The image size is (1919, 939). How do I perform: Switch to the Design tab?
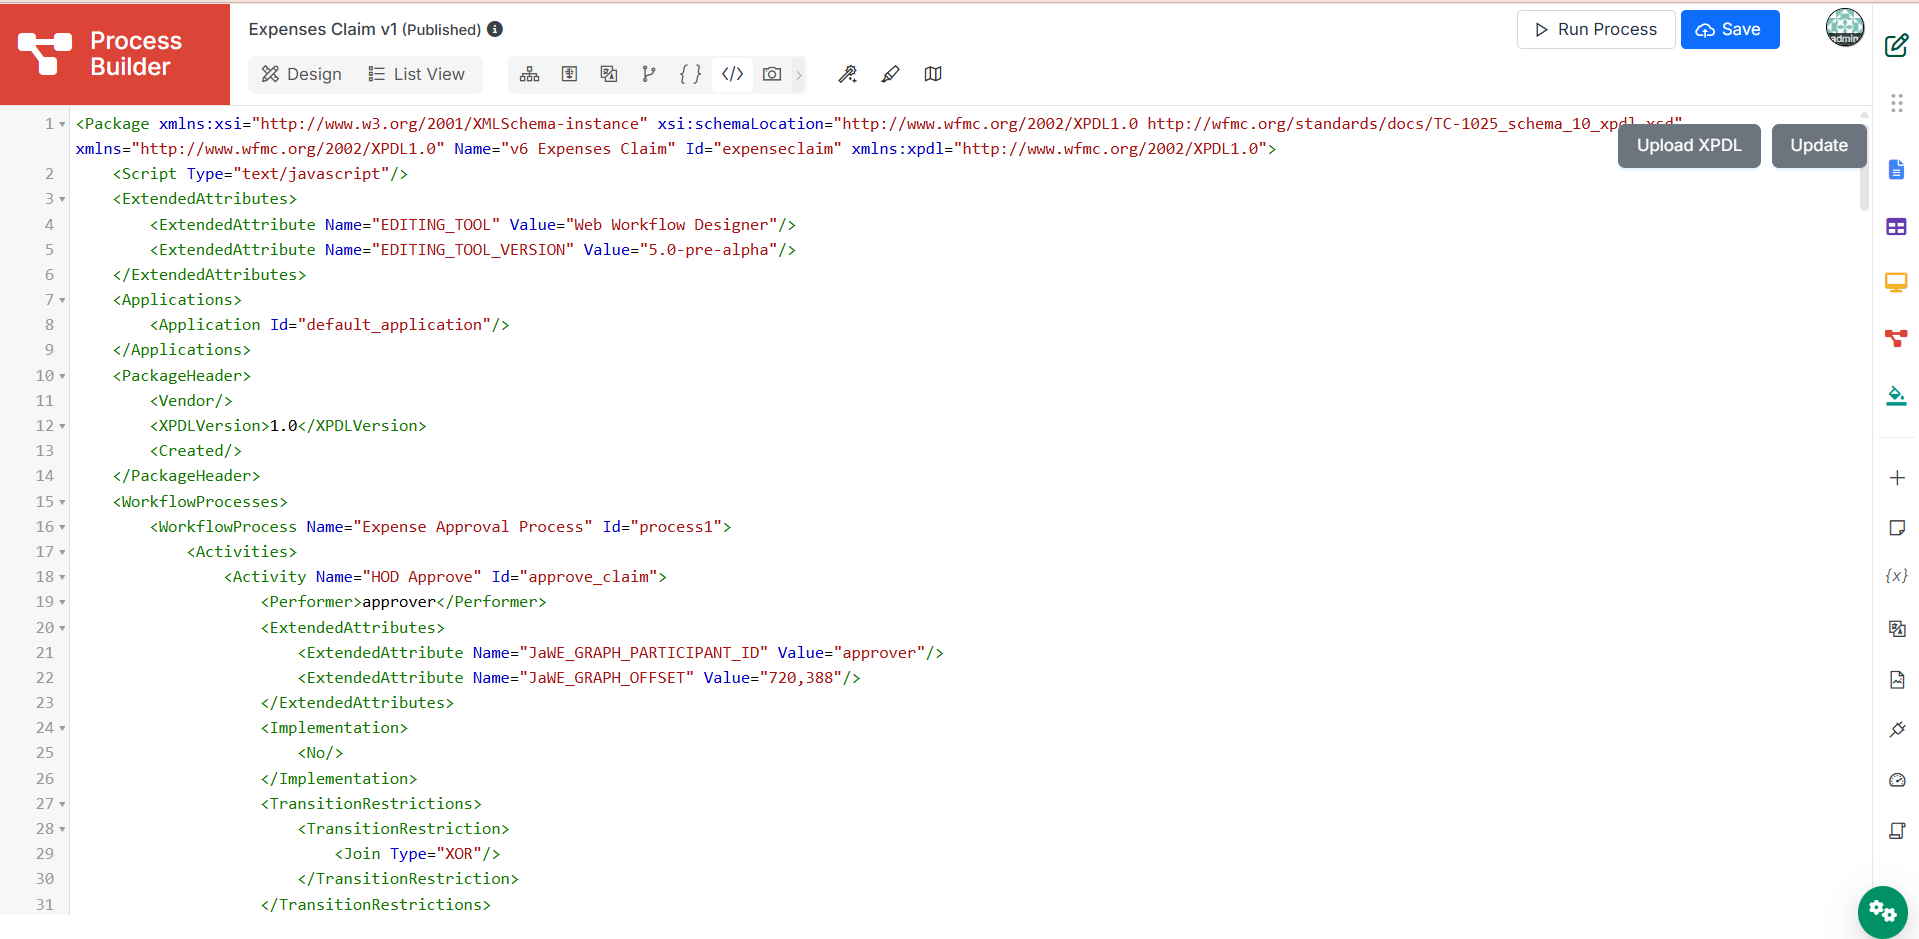[302, 74]
